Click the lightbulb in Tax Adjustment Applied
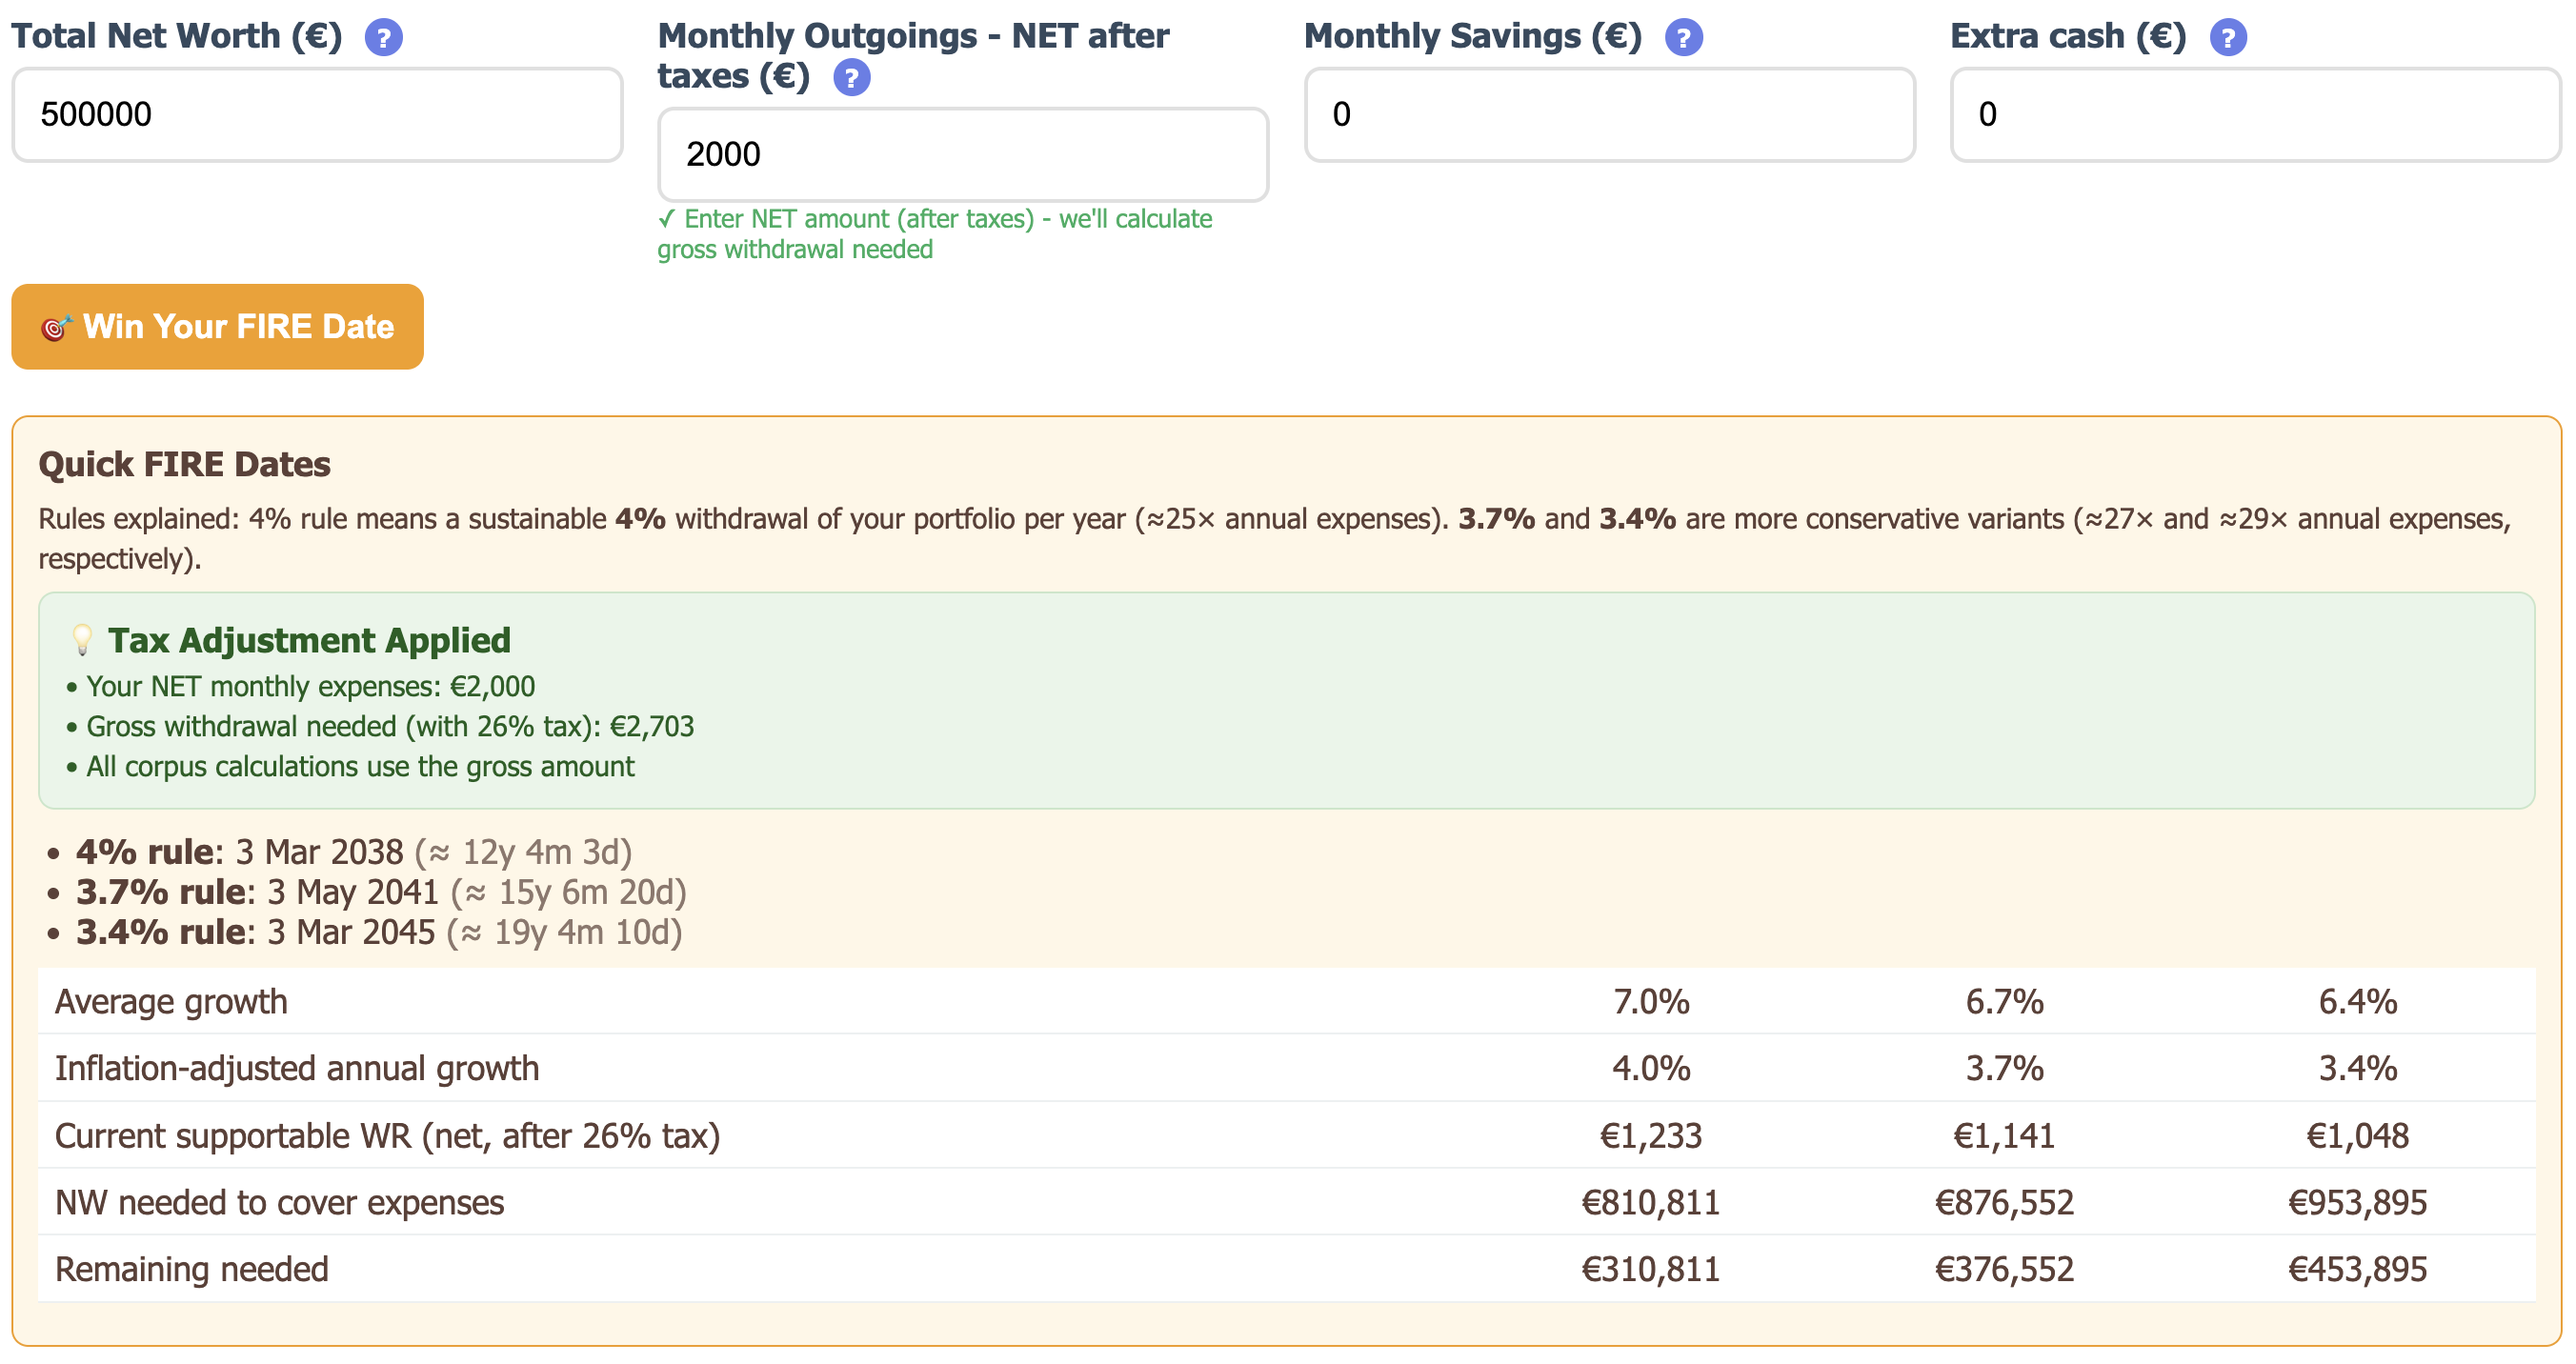The width and height of the screenshot is (2576, 1364). click(84, 640)
